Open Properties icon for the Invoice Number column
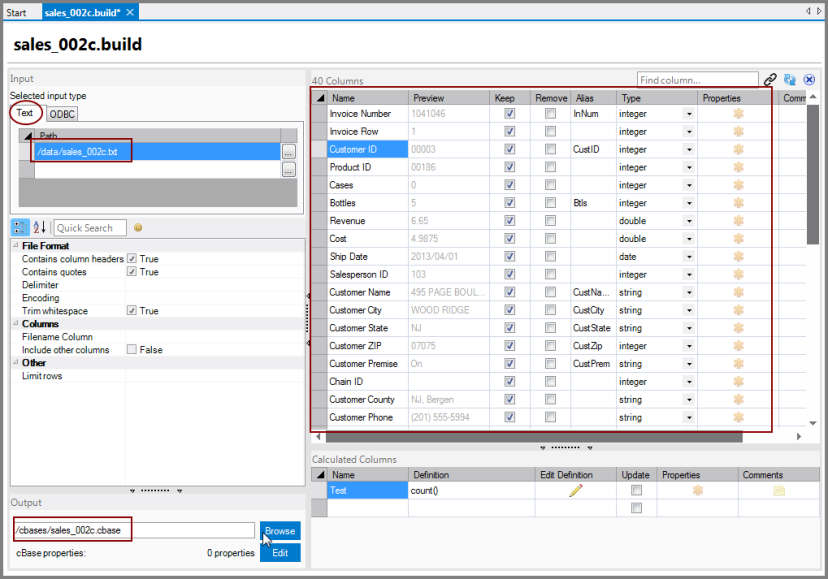Image resolution: width=828 pixels, height=579 pixels. tap(737, 115)
